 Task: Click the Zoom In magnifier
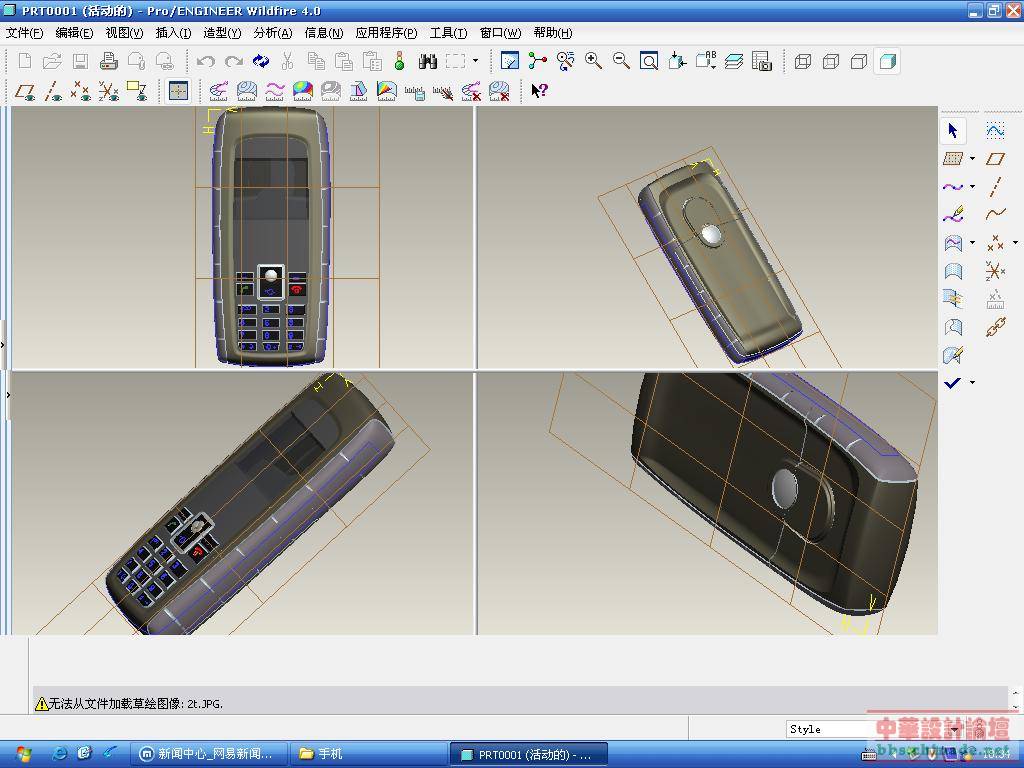tap(593, 61)
